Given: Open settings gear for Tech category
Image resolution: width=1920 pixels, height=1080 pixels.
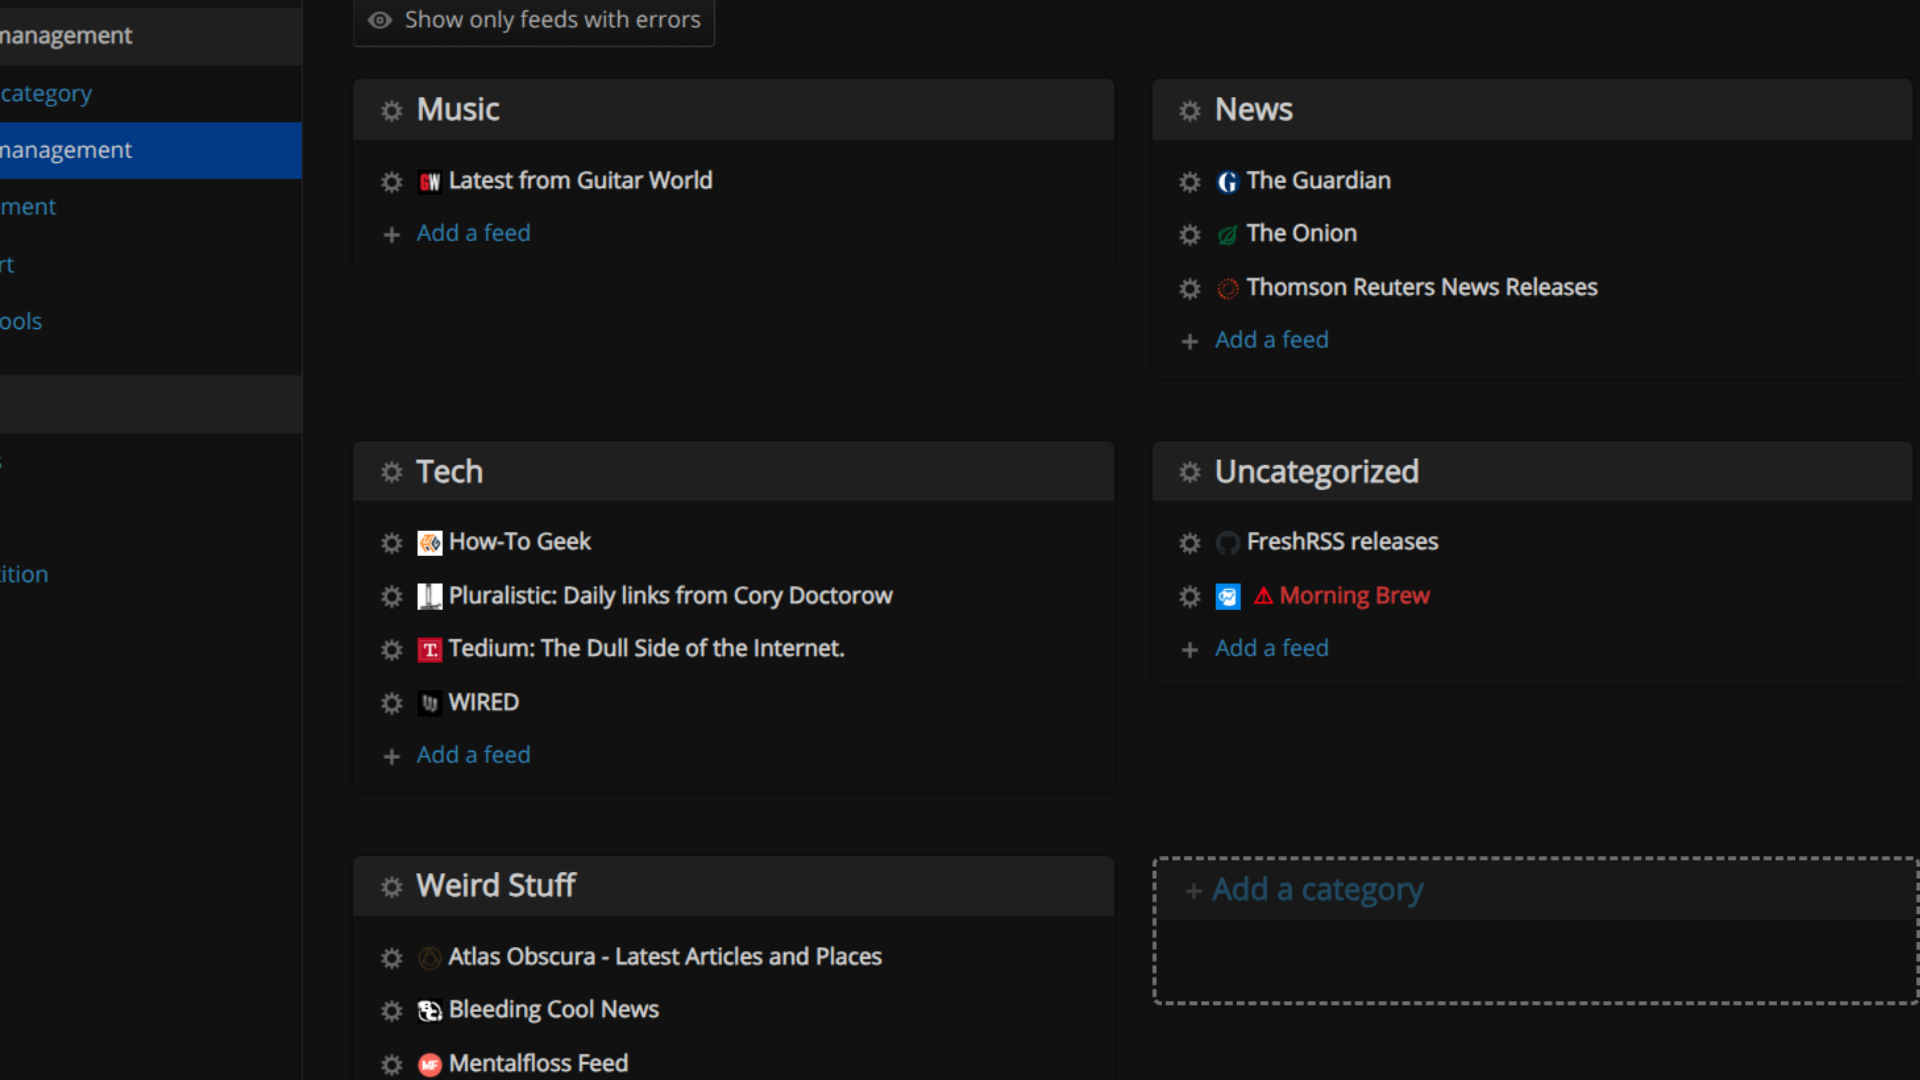Looking at the screenshot, I should [x=391, y=472].
